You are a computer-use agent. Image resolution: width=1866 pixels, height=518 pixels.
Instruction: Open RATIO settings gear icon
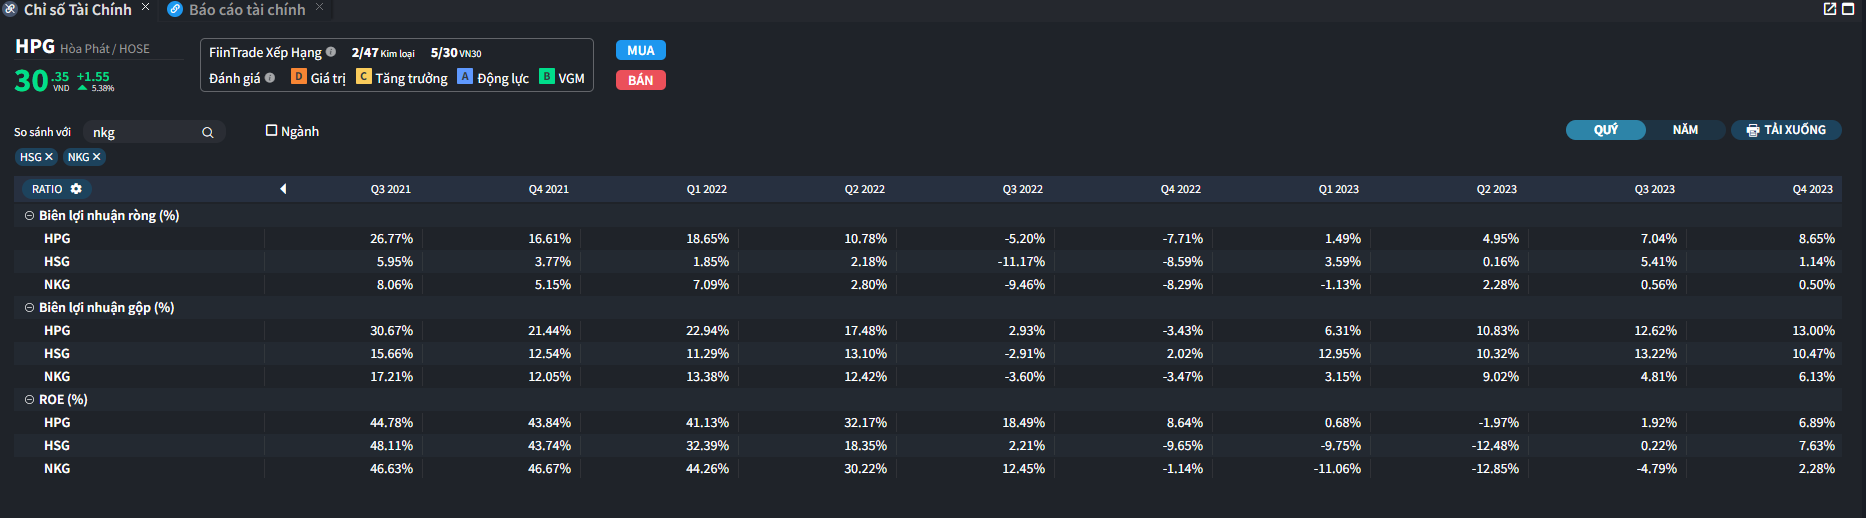pos(76,189)
